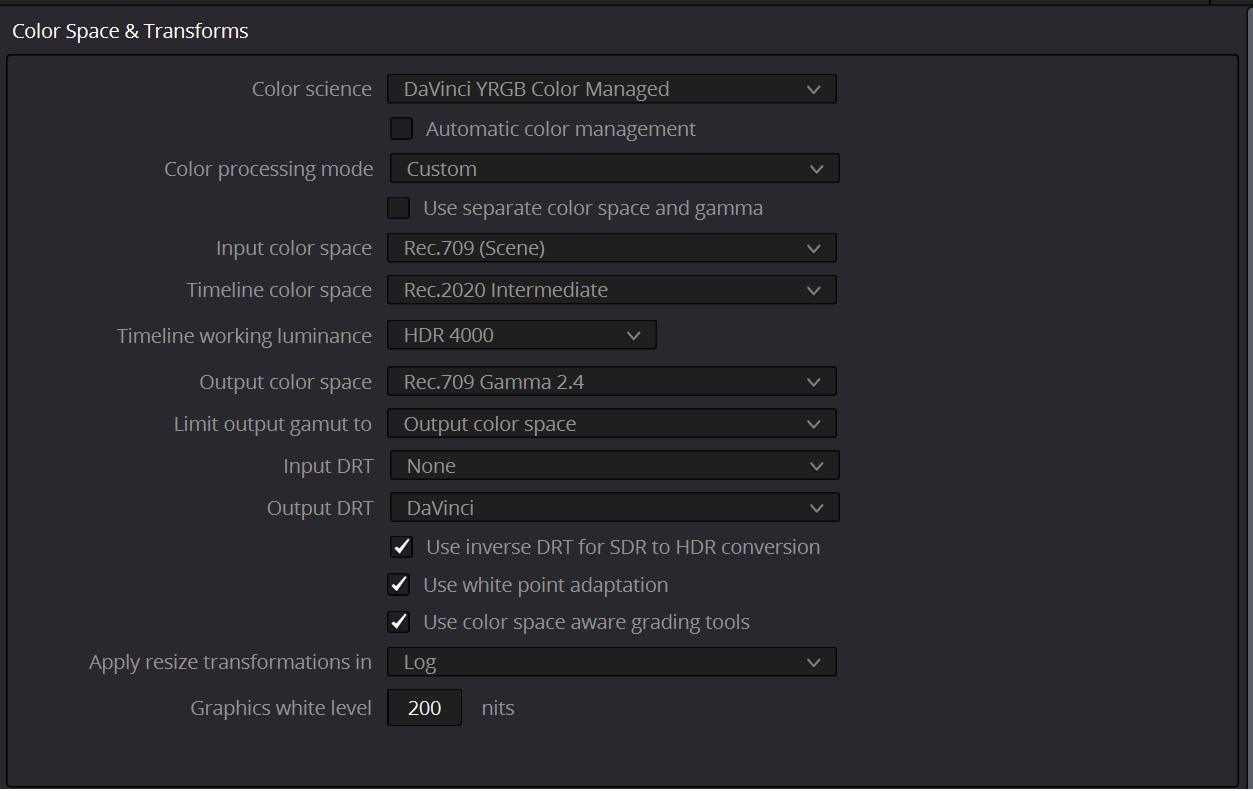Click the "Output color space" label text
This screenshot has width=1253, height=791.
[286, 382]
